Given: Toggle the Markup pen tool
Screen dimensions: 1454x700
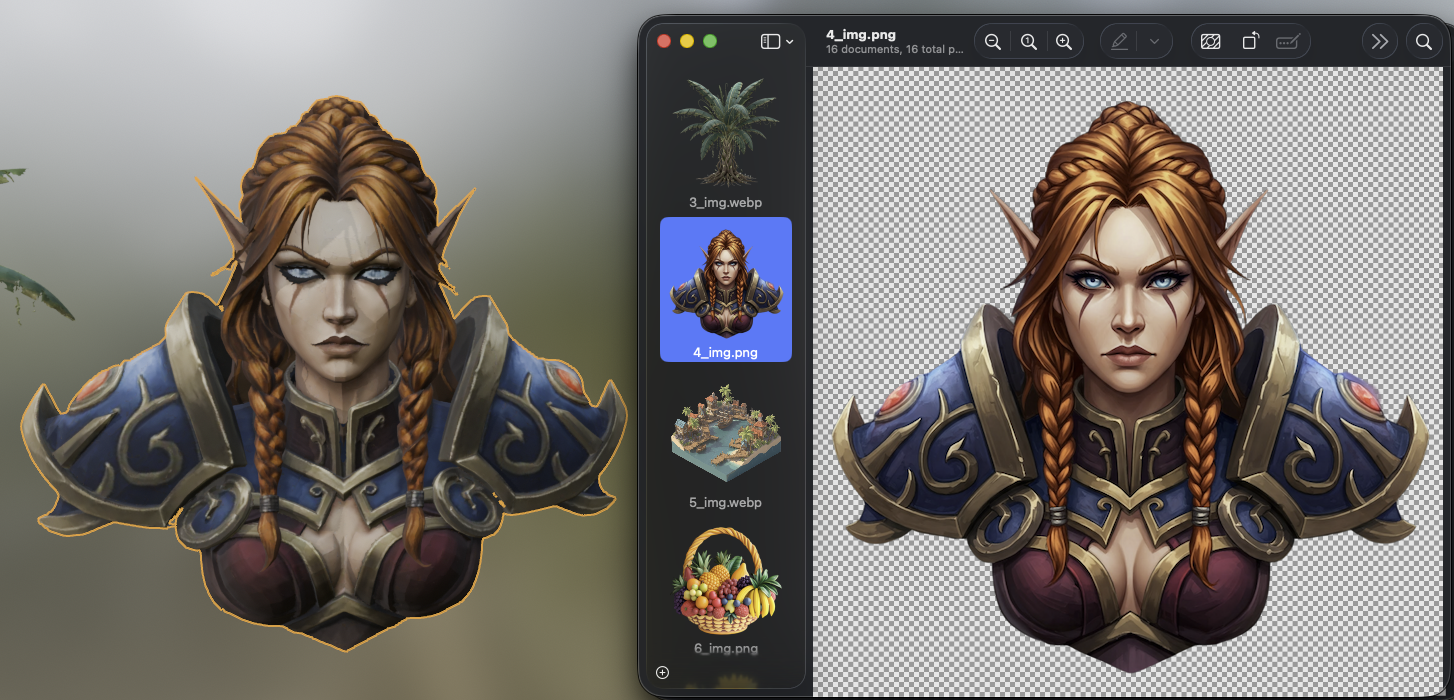Looking at the screenshot, I should pyautogui.click(x=1119, y=42).
